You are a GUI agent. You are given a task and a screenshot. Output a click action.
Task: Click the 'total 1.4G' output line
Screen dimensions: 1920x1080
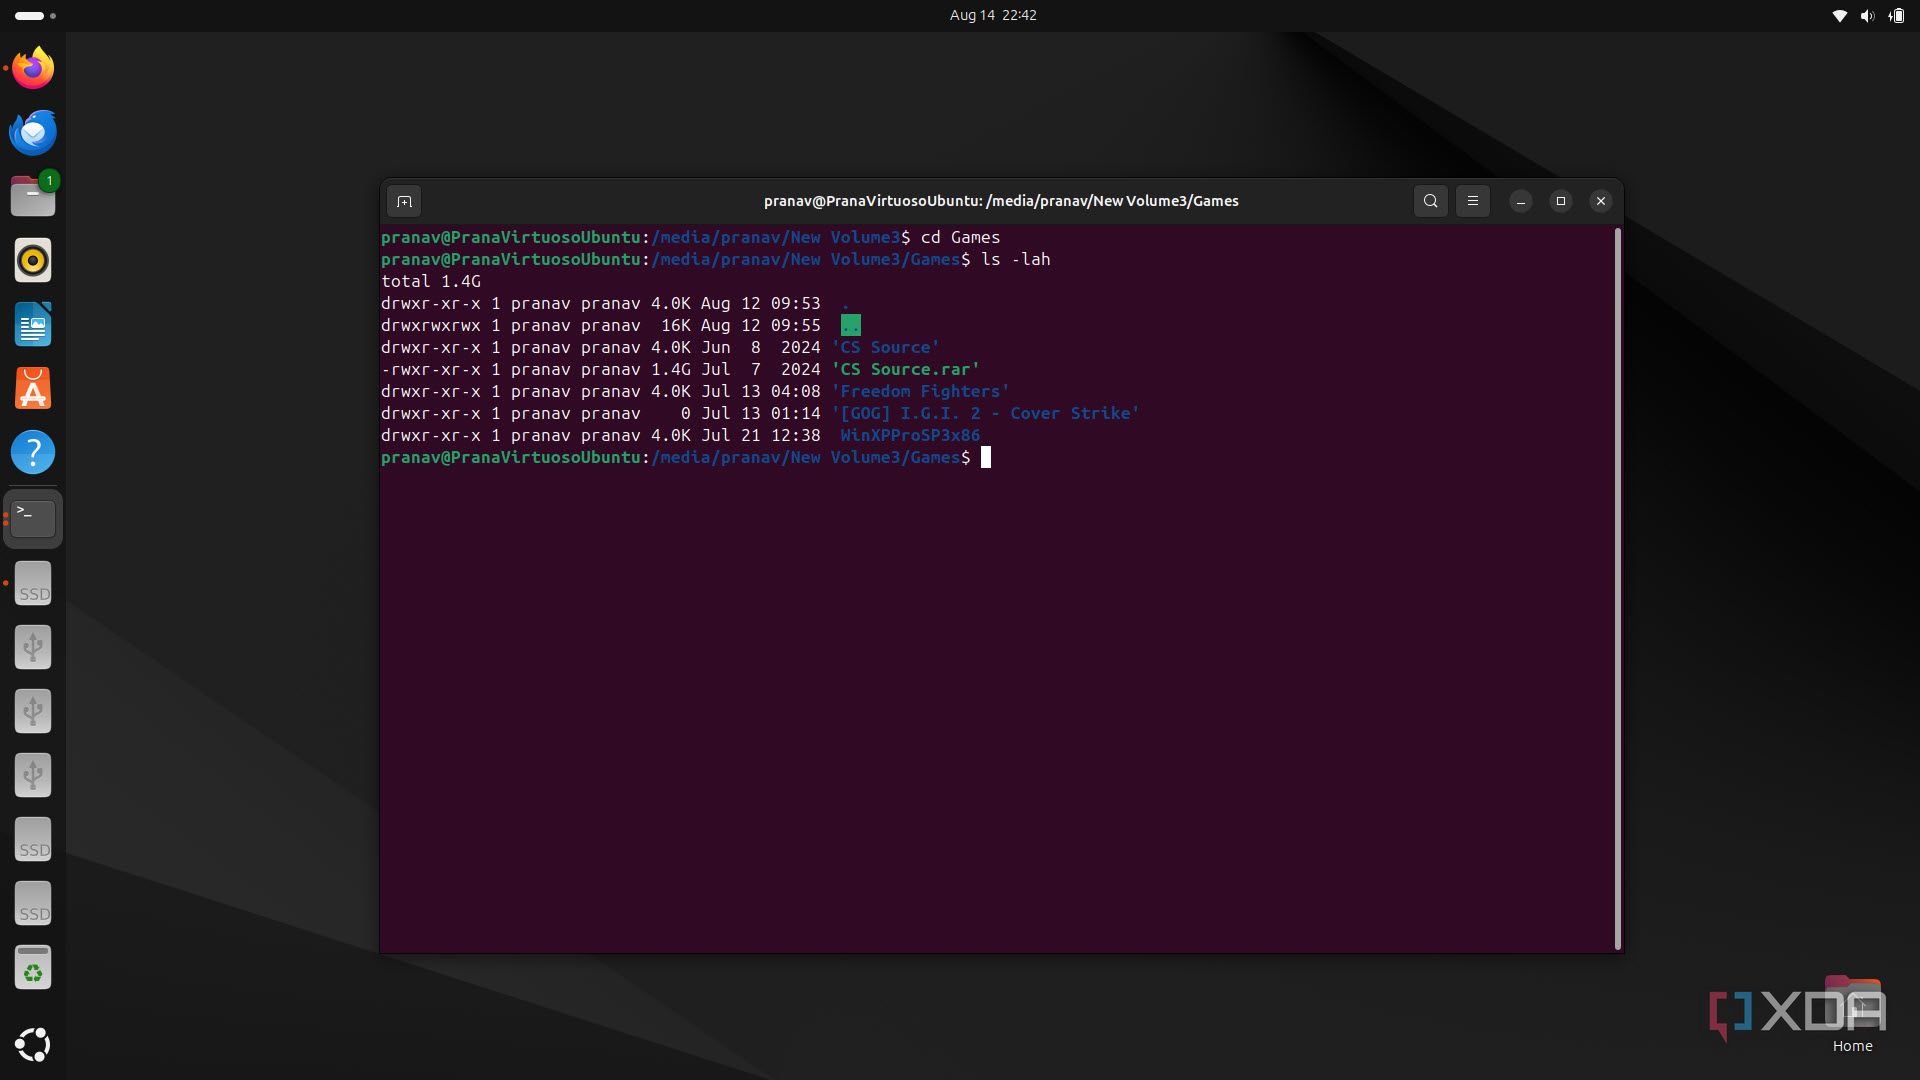pyautogui.click(x=431, y=281)
